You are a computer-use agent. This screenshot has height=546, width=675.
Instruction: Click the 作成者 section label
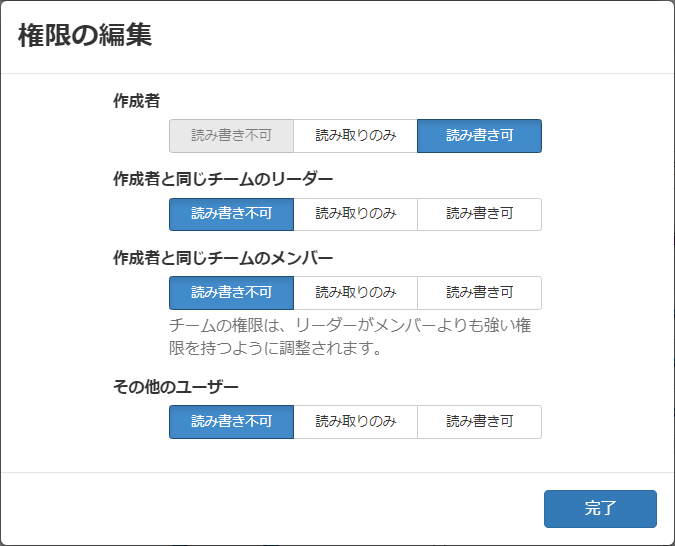point(136,101)
